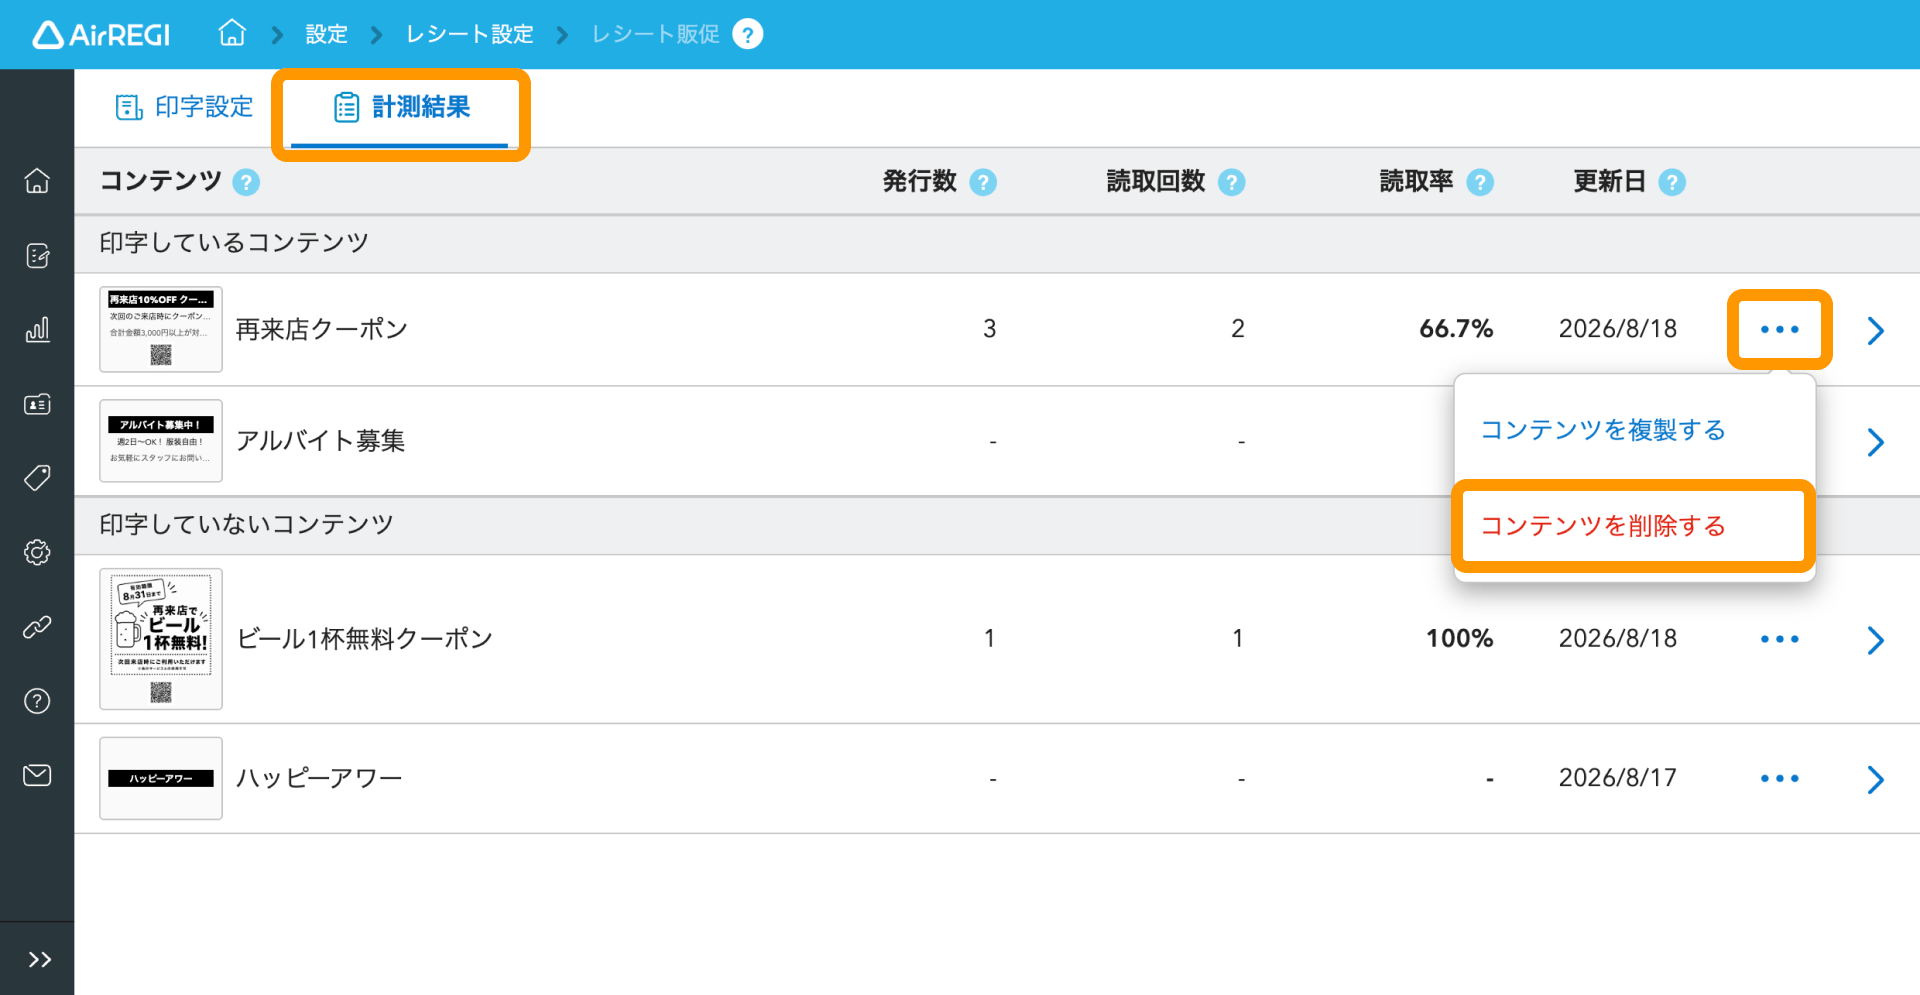Go to 設定 in the breadcrumb

(x=326, y=34)
